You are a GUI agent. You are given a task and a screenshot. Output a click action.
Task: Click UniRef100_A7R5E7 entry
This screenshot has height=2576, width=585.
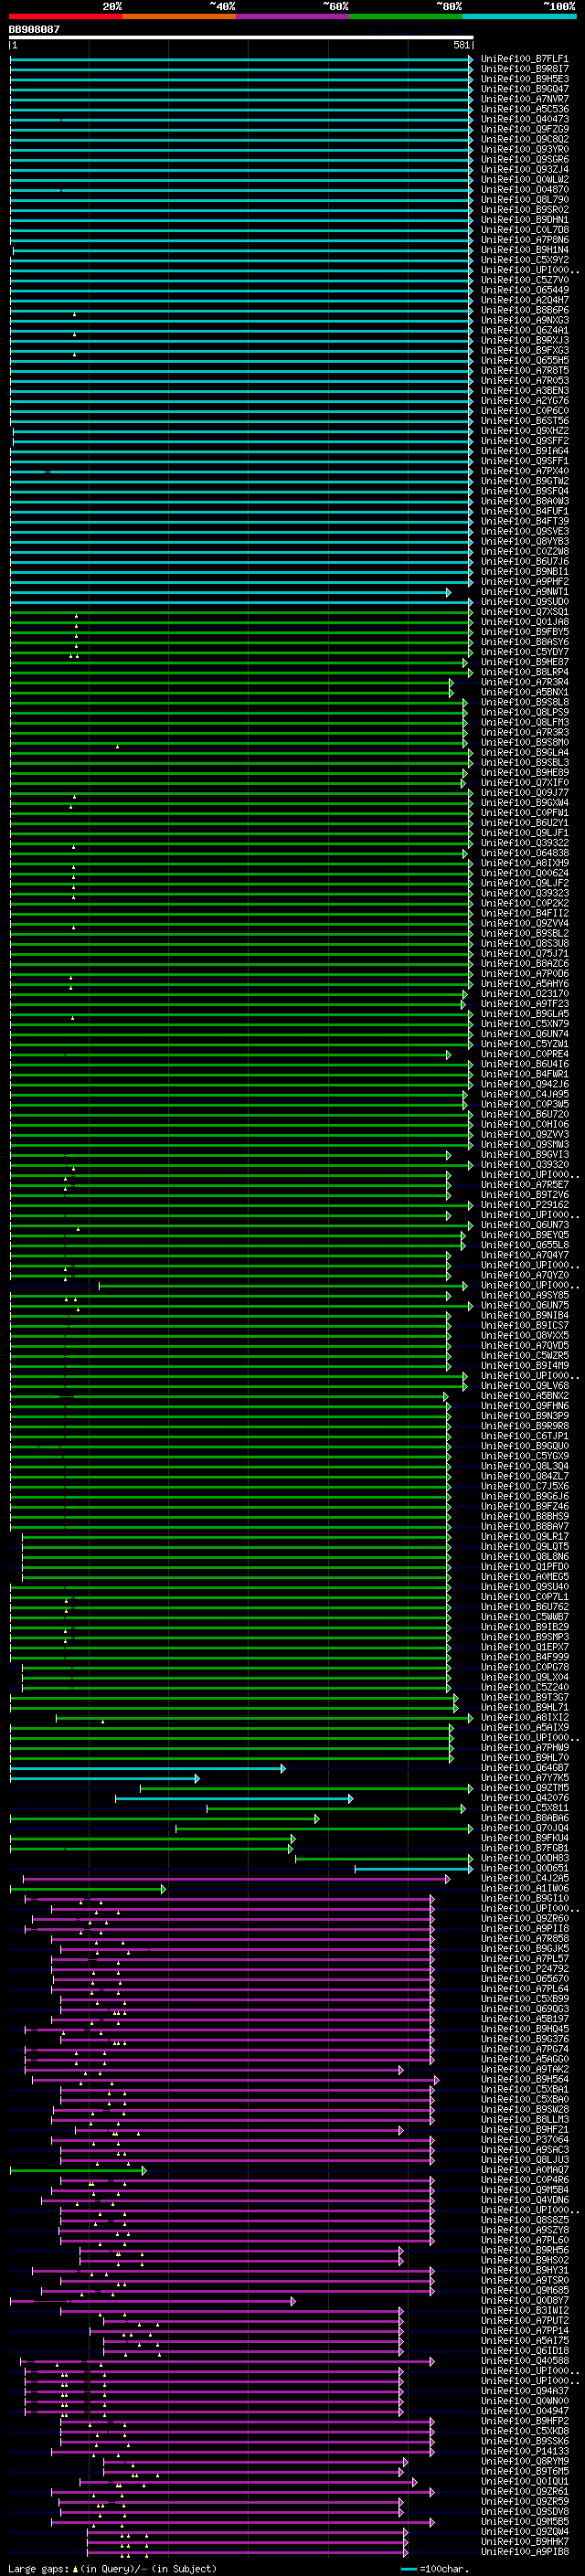coord(525,1184)
